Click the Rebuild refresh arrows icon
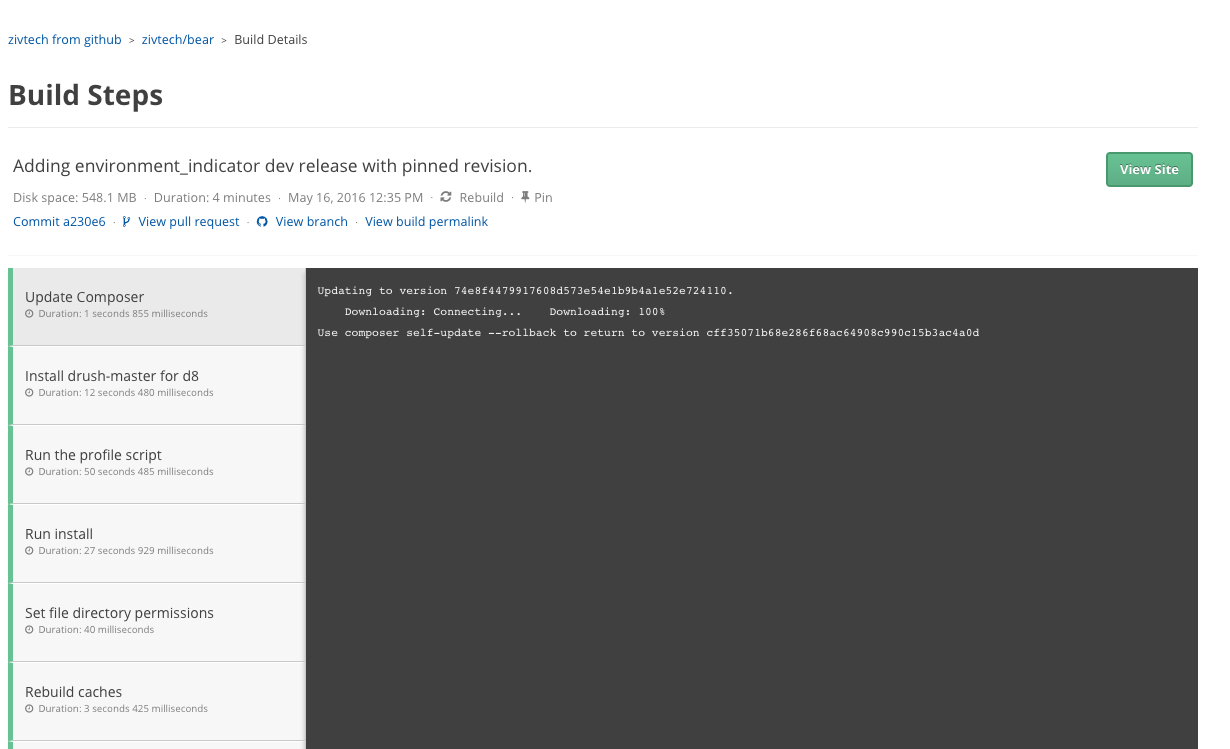 (446, 197)
